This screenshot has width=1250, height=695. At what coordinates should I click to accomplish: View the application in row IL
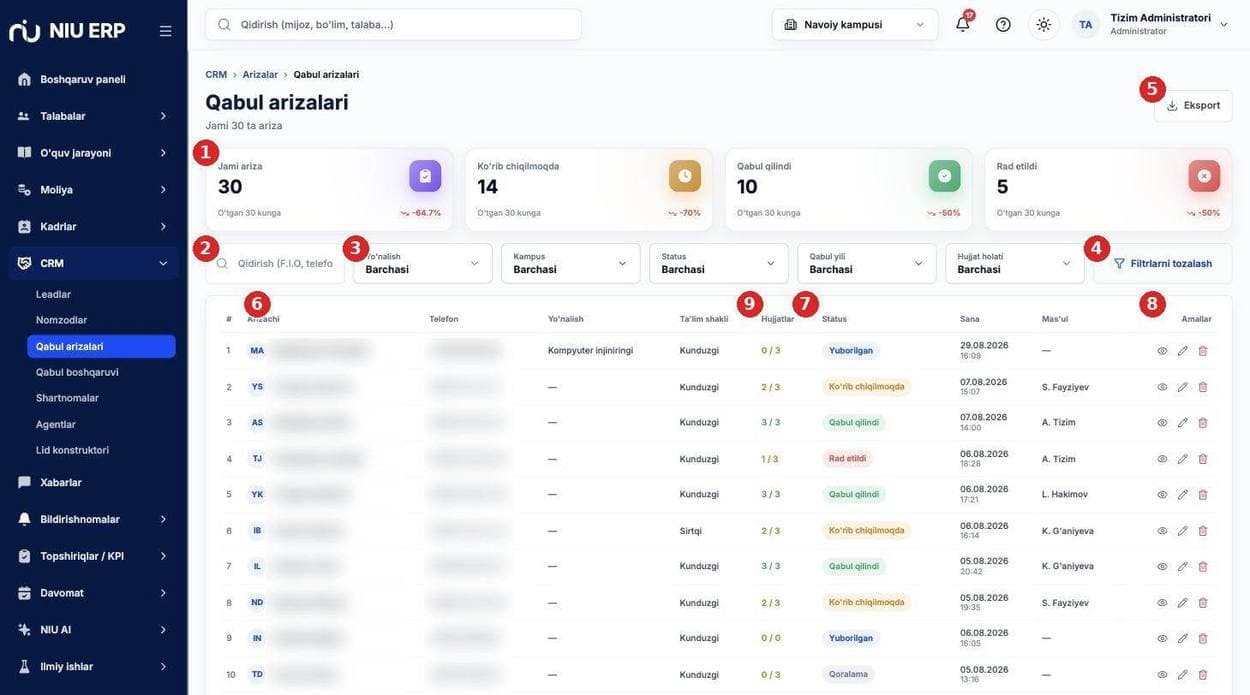point(1162,567)
